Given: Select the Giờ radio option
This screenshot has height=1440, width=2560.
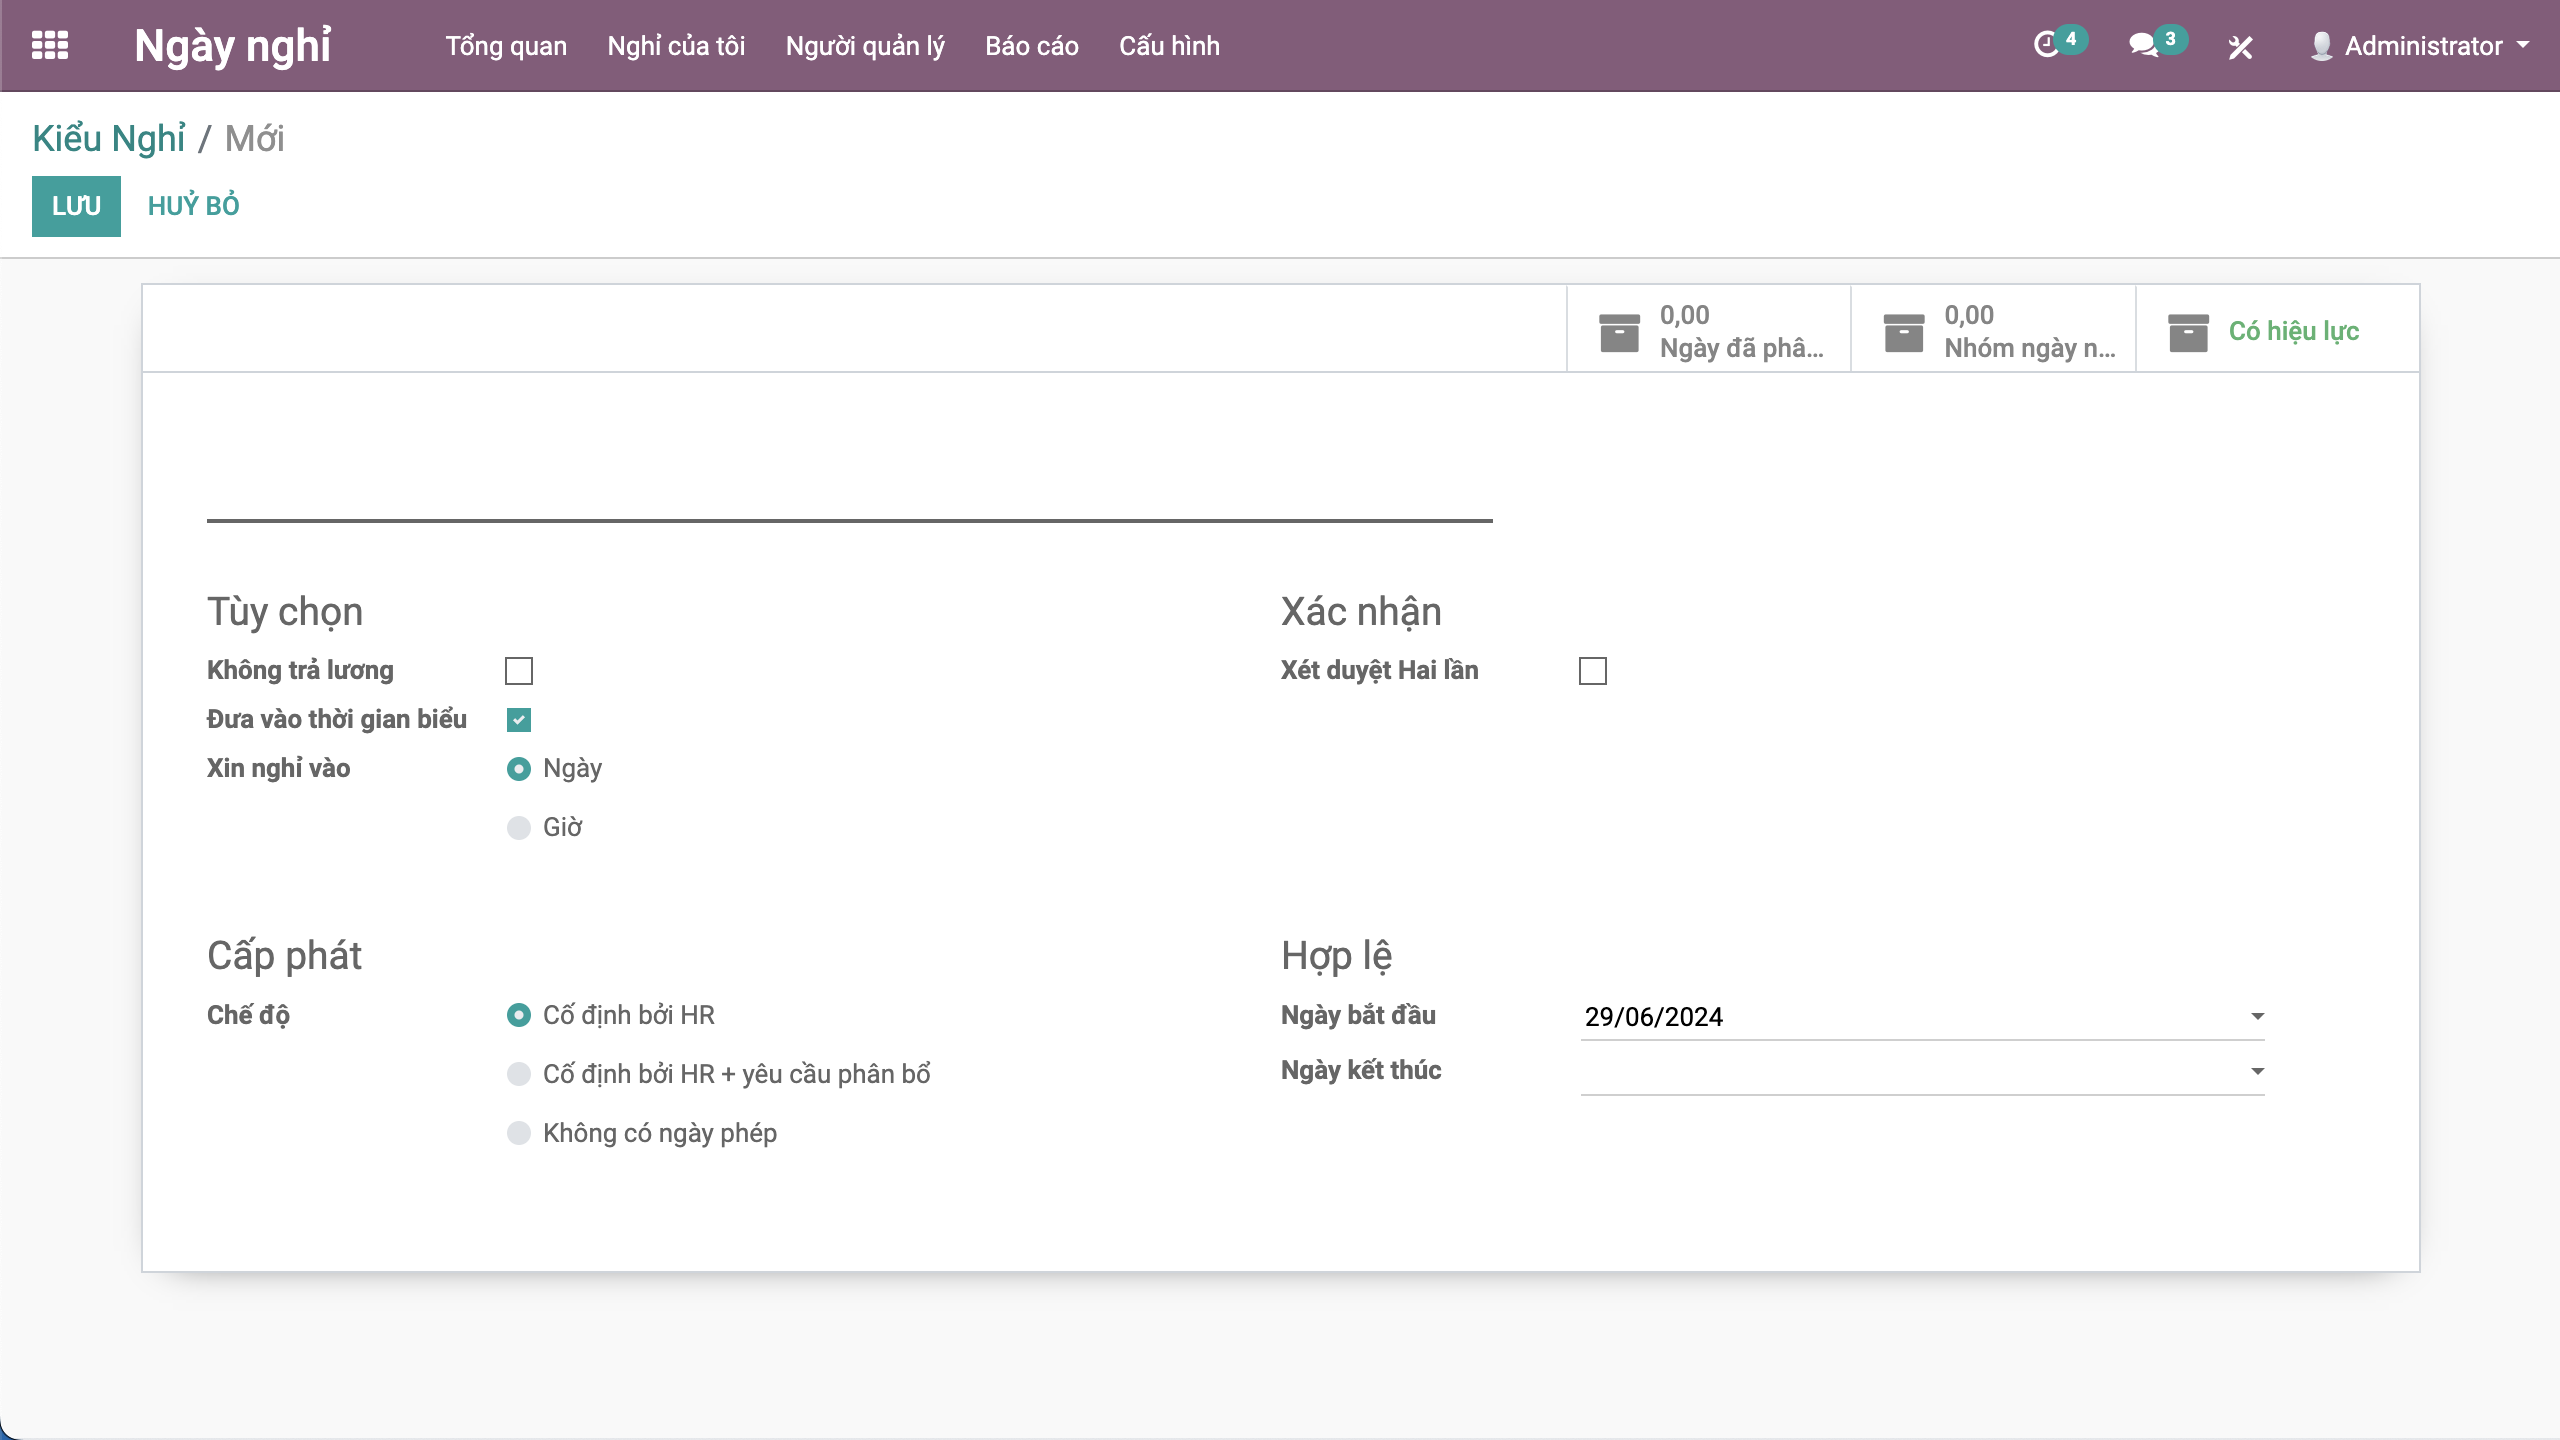Looking at the screenshot, I should (x=519, y=827).
